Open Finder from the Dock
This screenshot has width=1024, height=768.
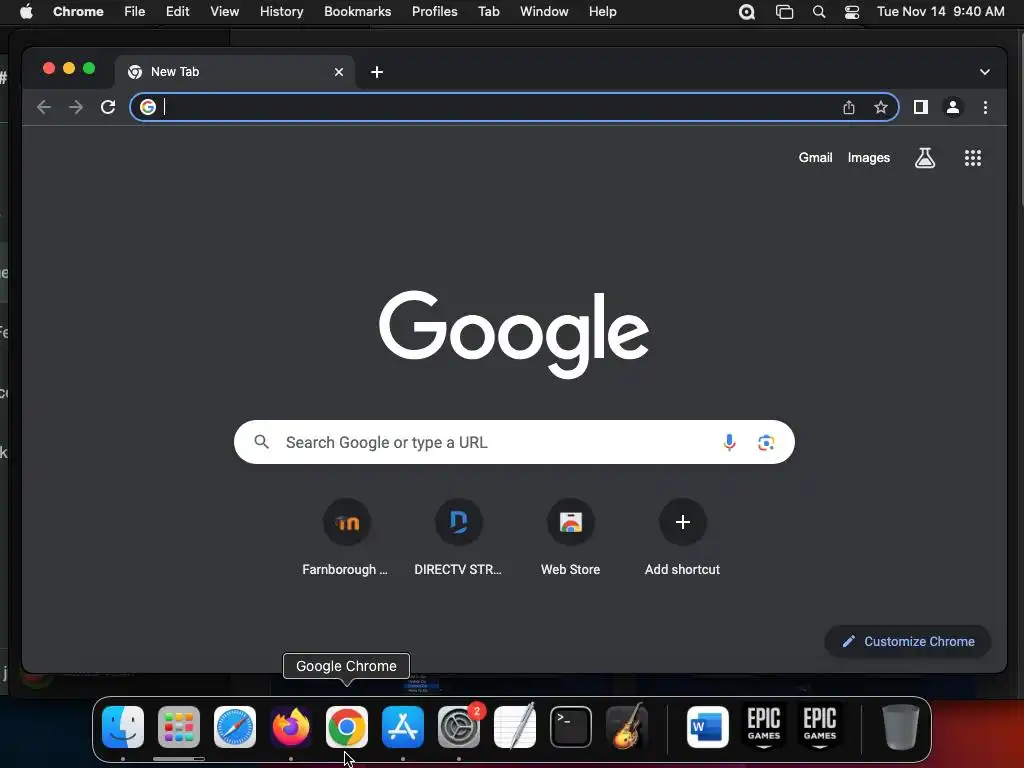pyautogui.click(x=123, y=727)
